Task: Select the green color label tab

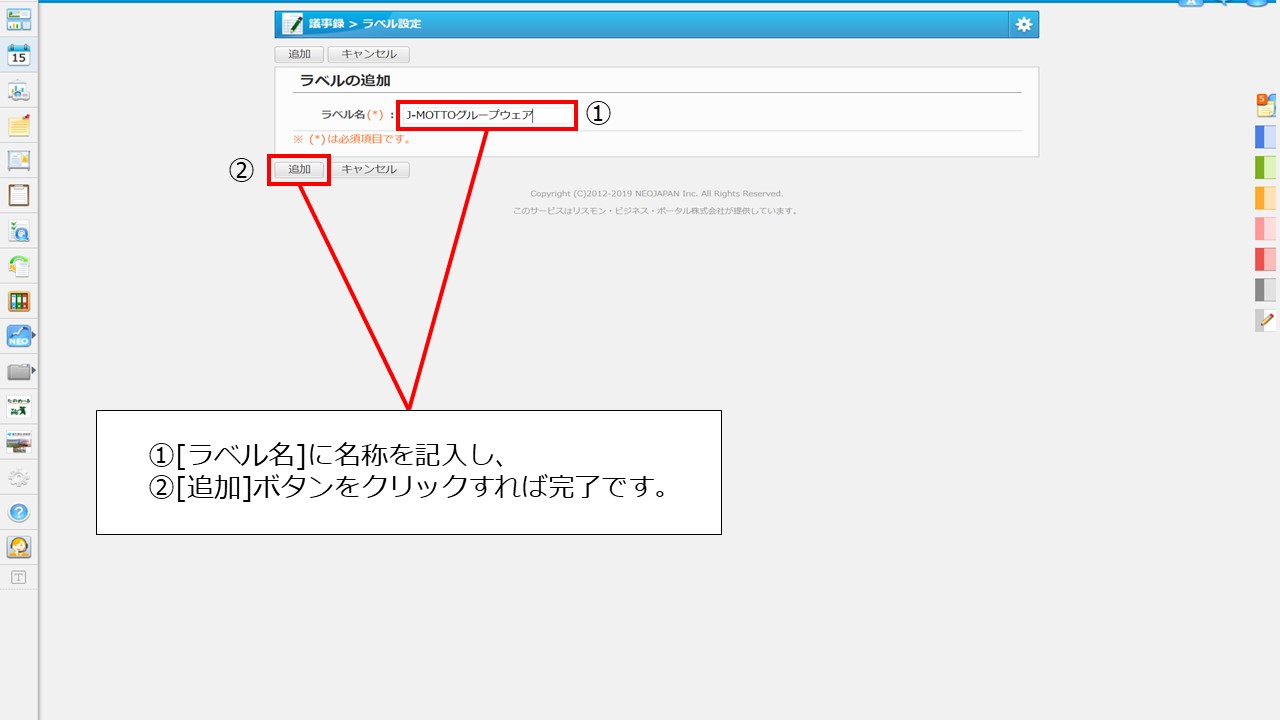Action: [1265, 167]
